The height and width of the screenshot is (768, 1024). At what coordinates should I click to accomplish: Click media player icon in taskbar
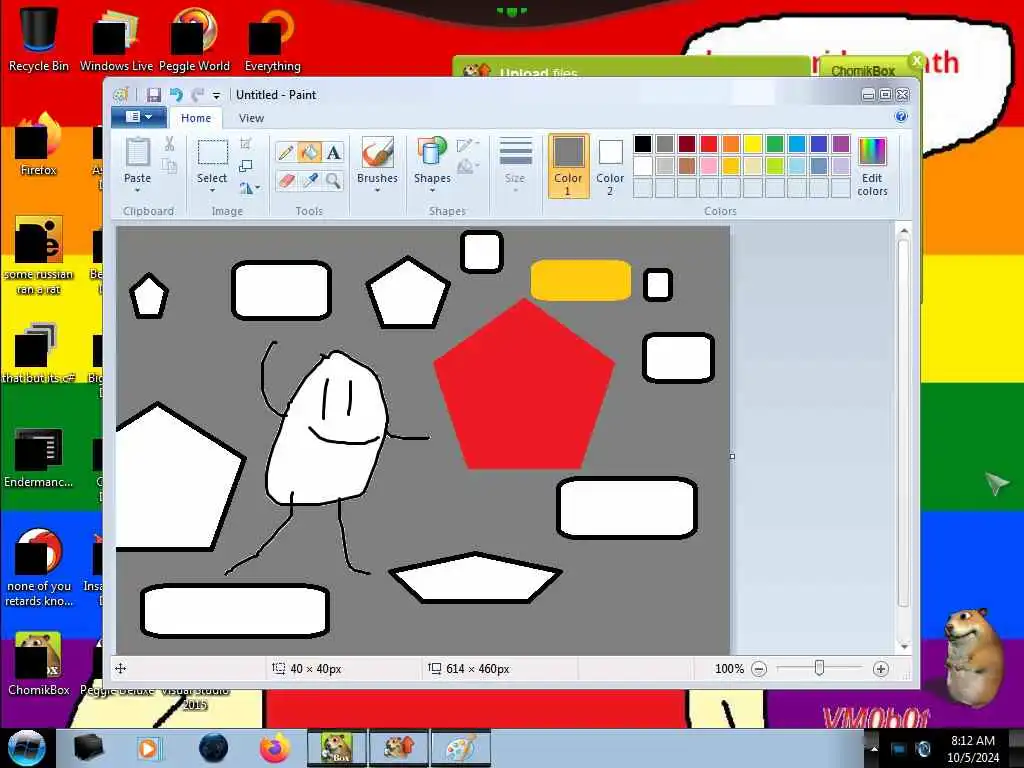148,748
